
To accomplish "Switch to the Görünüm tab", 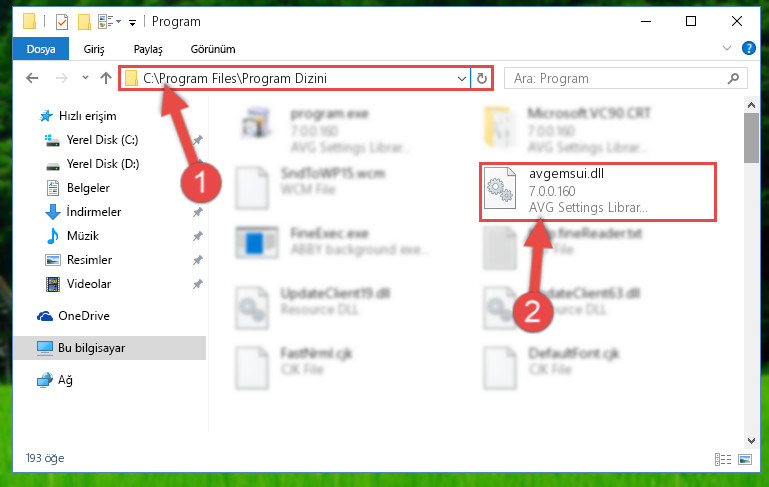I will tap(213, 49).
